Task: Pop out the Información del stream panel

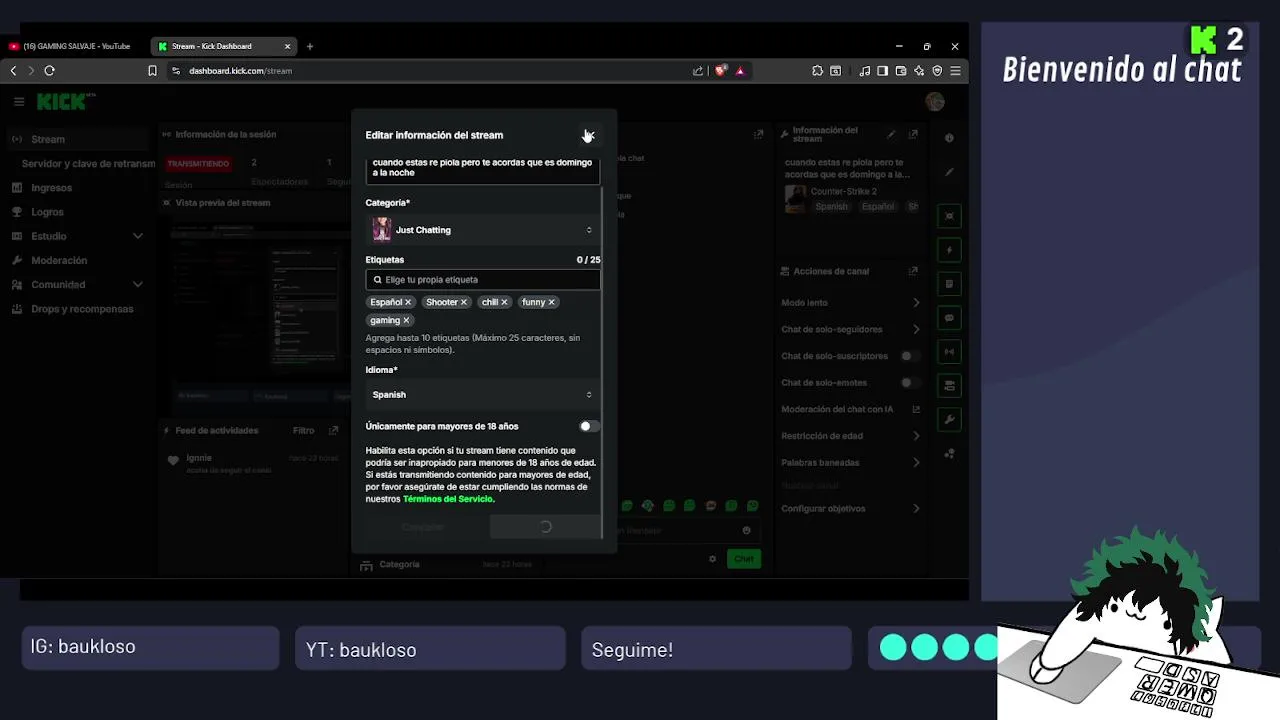Action: coord(913,134)
